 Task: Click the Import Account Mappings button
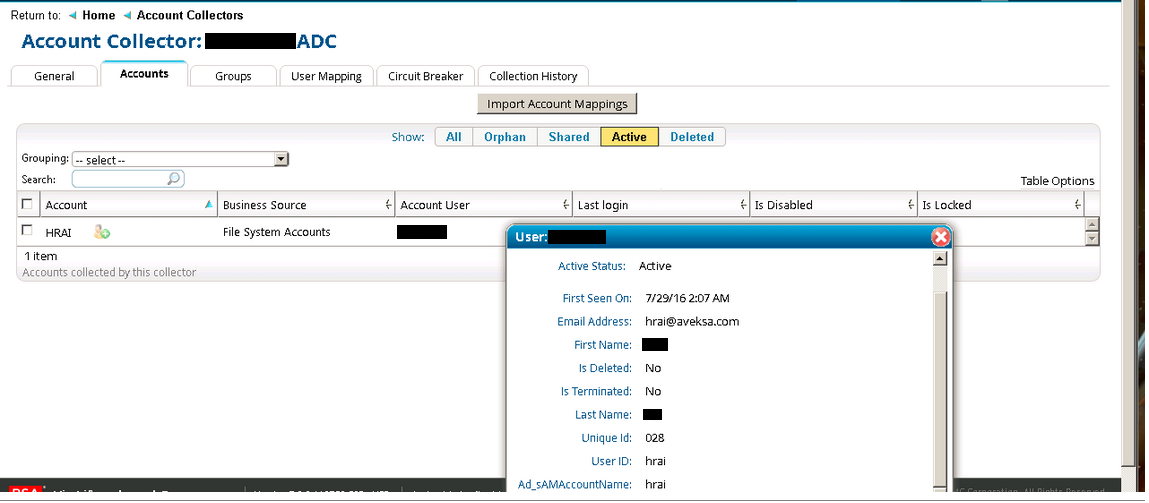click(557, 104)
